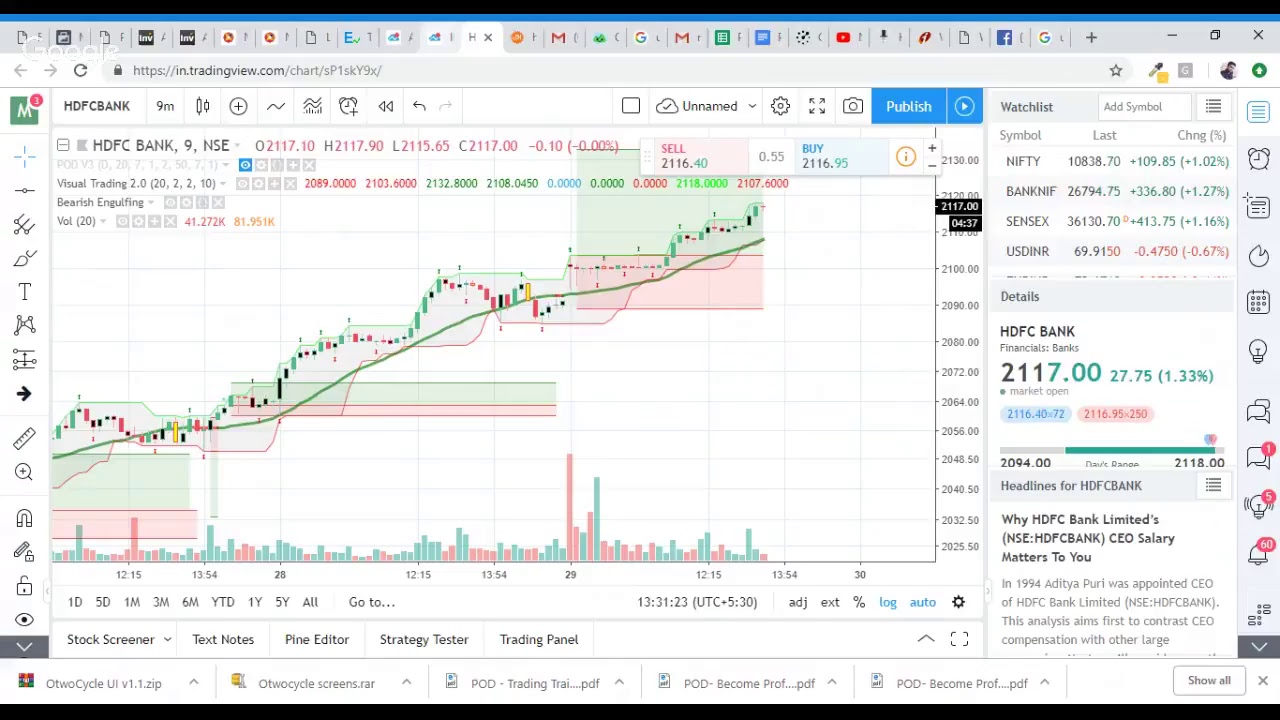Expand the Visual Trading 2.0 dropdown arrow
This screenshot has width=1280, height=720.
222,184
